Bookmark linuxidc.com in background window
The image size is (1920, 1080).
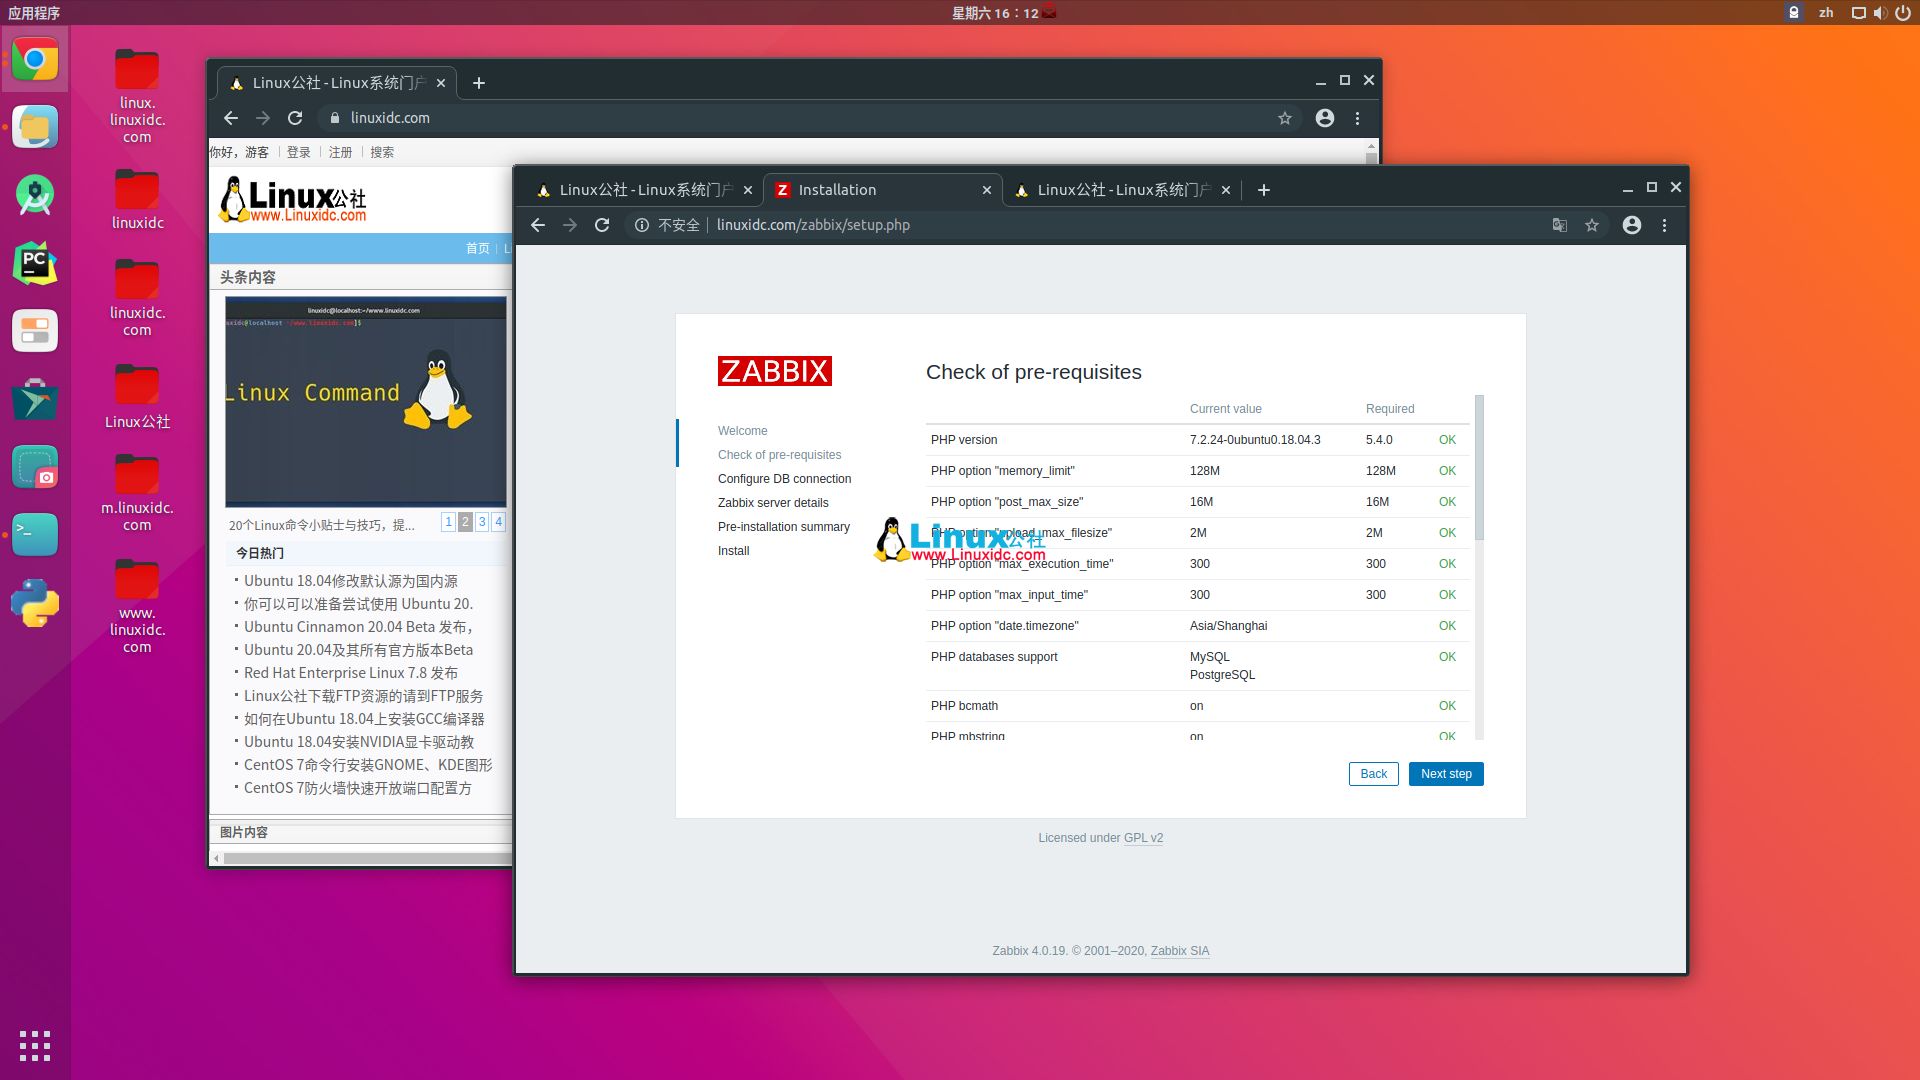1285,118
